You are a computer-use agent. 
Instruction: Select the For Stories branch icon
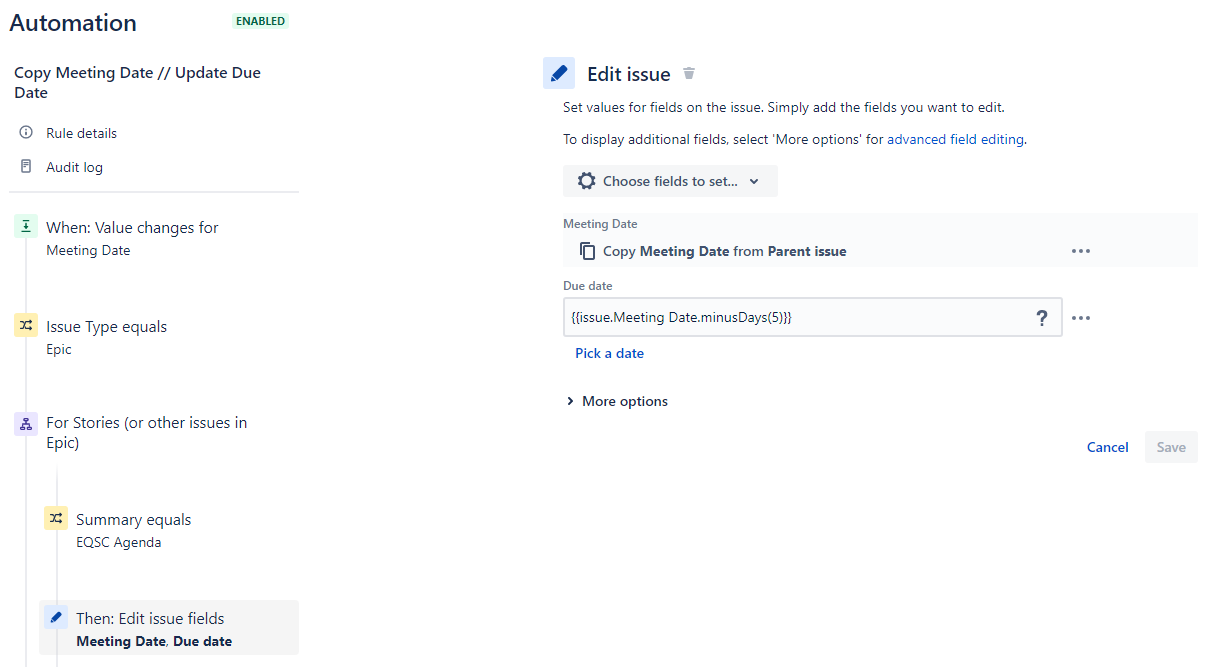[26, 423]
